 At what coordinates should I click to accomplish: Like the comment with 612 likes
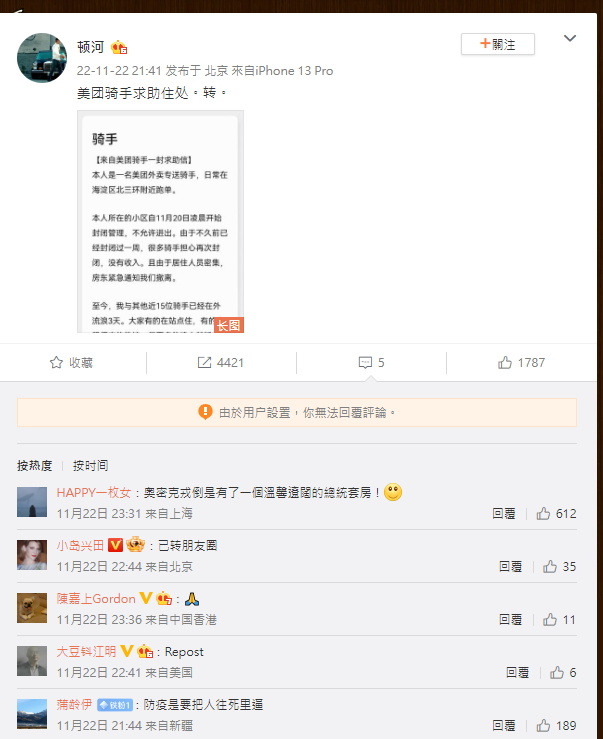[x=543, y=513]
